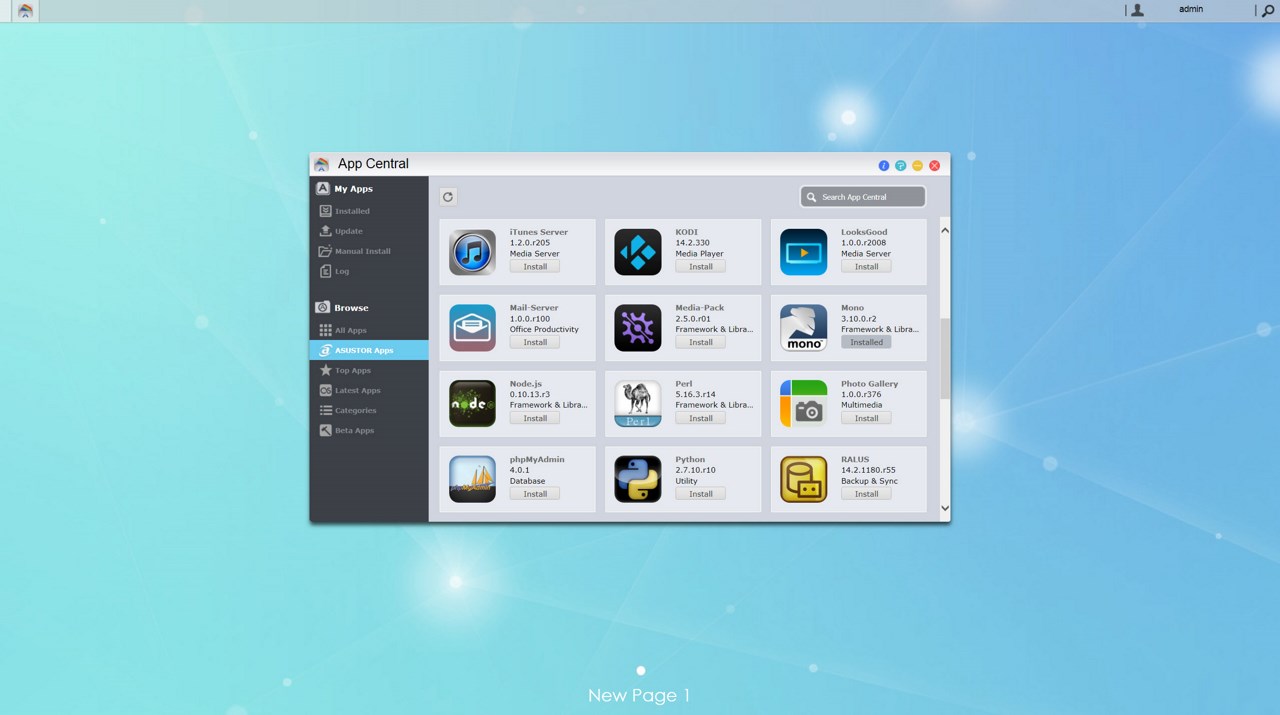Click the Search App Central field
The width and height of the screenshot is (1280, 715).
[x=863, y=197]
